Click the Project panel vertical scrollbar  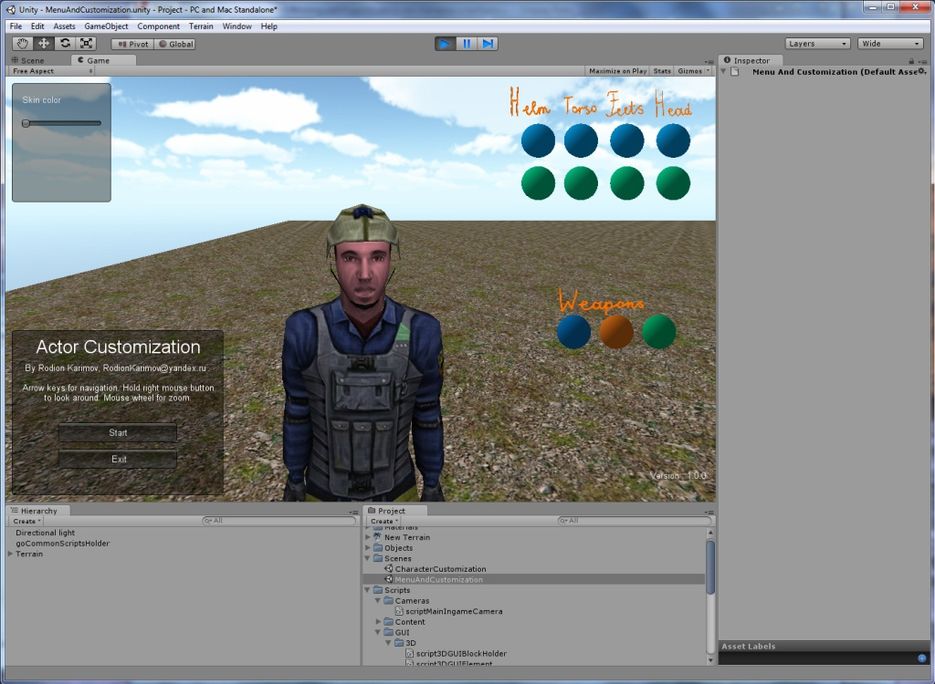pyautogui.click(x=710, y=567)
